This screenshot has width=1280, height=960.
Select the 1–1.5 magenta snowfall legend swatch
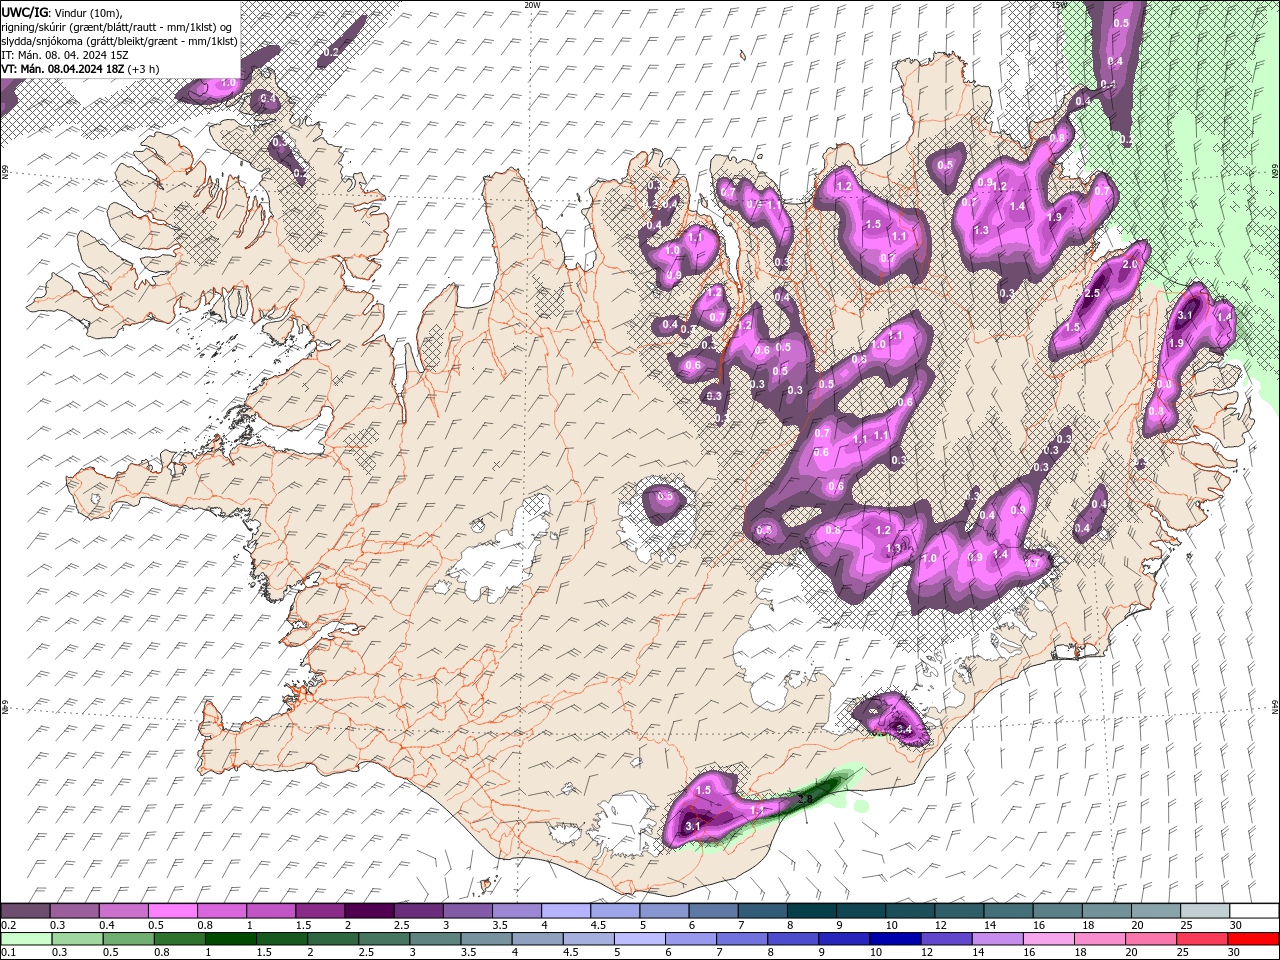click(270, 911)
